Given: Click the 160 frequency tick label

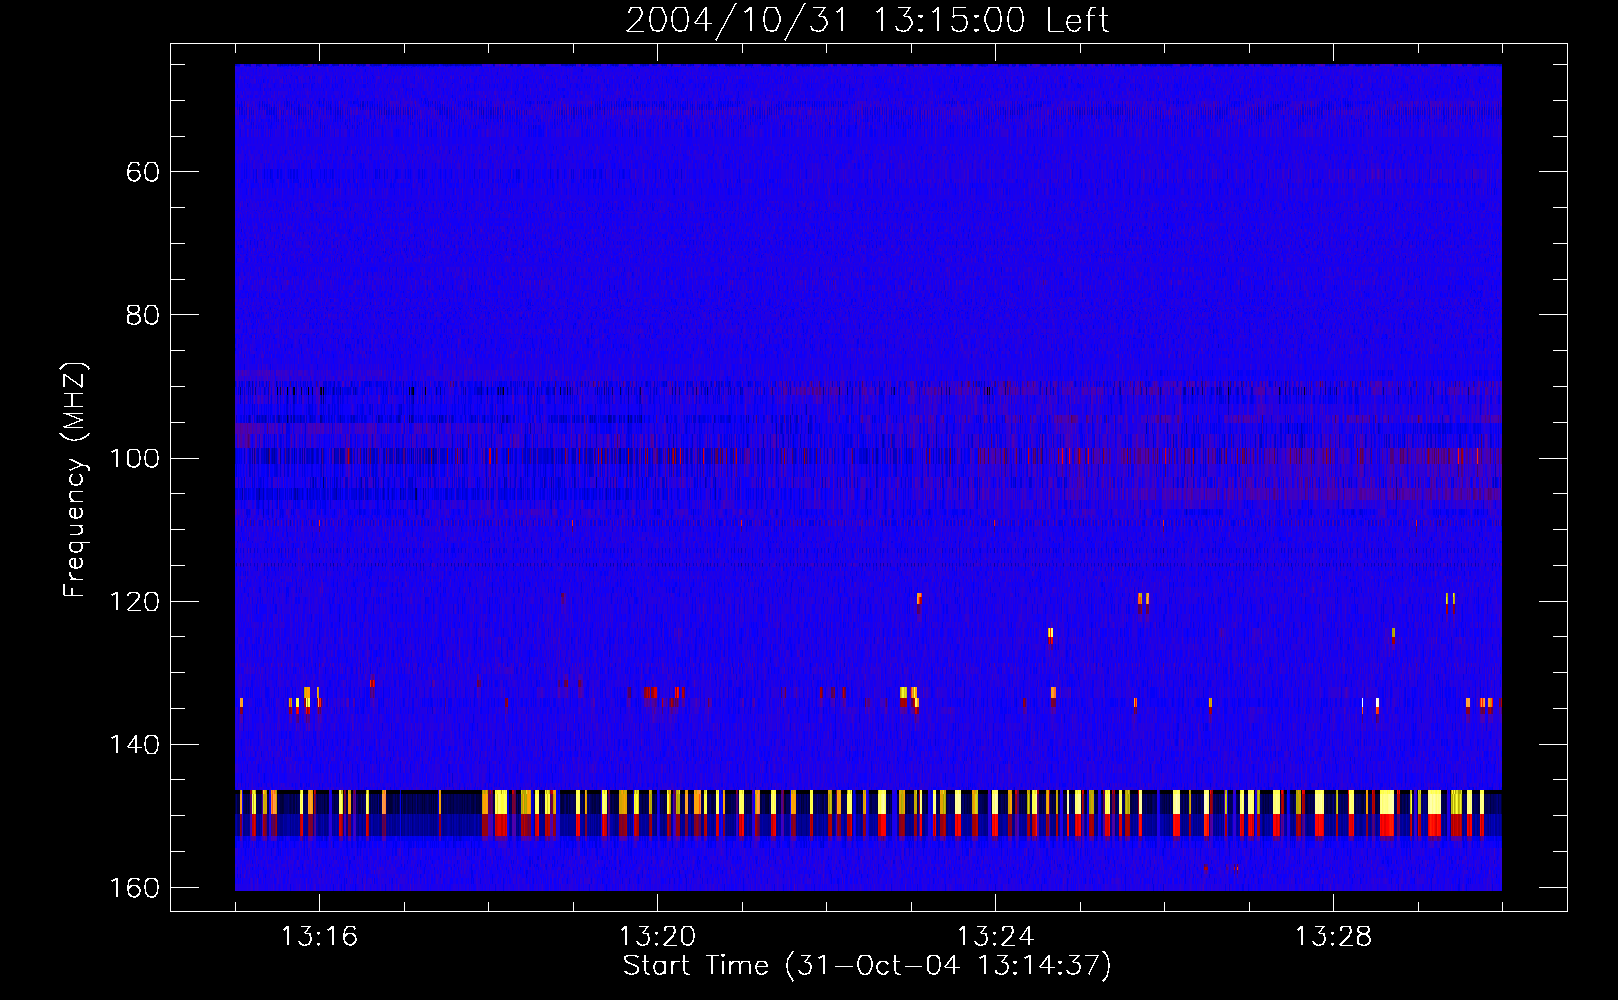Looking at the screenshot, I should [134, 888].
